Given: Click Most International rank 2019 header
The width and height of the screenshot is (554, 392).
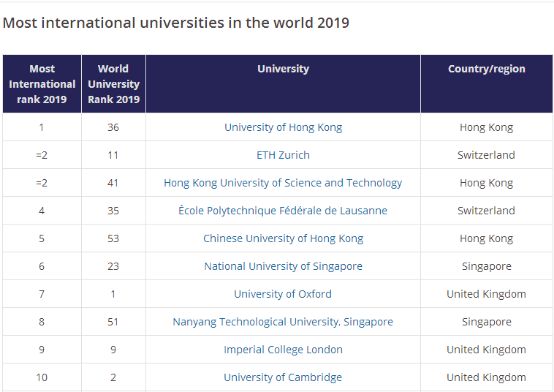Looking at the screenshot, I should point(42,84).
